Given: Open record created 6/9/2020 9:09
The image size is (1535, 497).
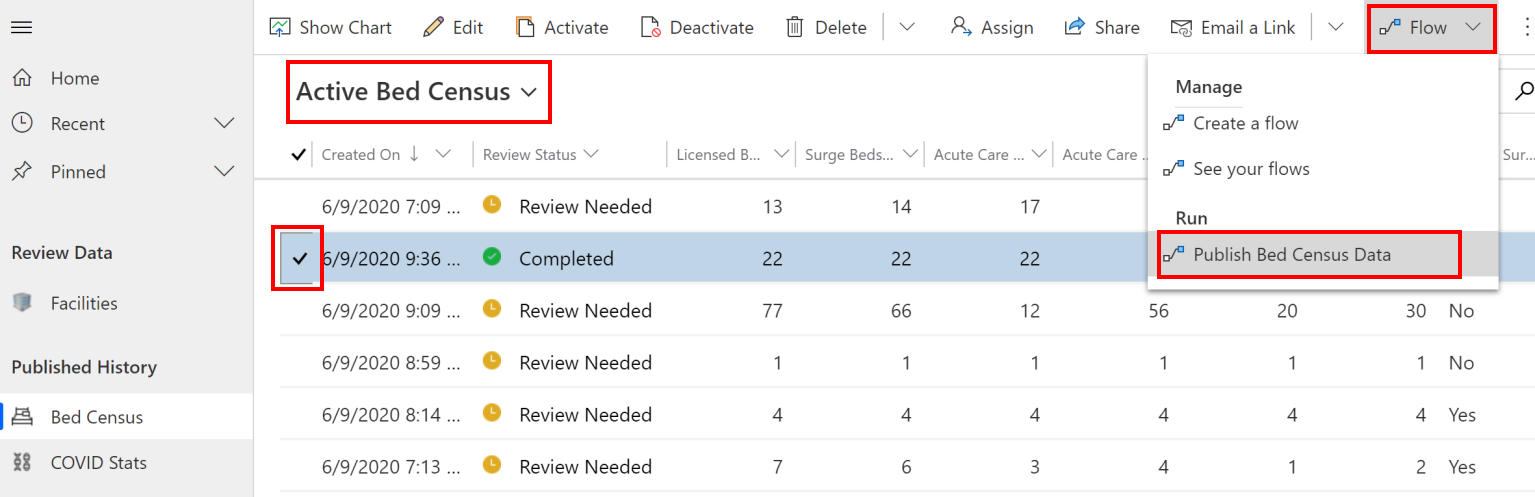Looking at the screenshot, I should click(391, 311).
